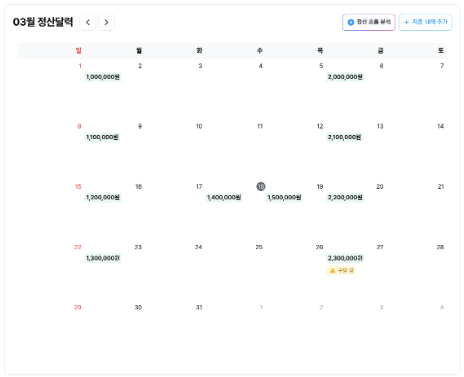Image resolution: width=464 pixels, height=377 pixels.
Task: Select Sunday date 22
Action: pyautogui.click(x=78, y=247)
